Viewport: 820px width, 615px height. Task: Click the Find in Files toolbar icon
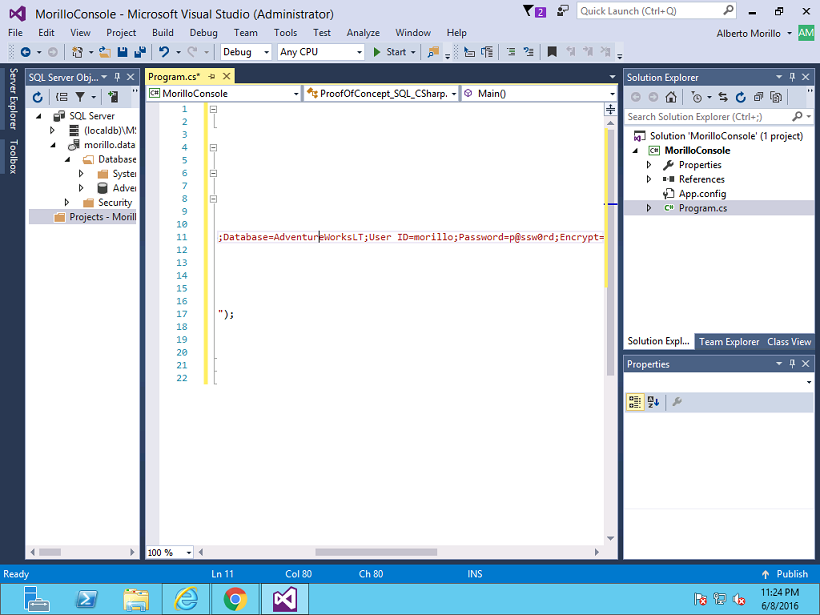(433, 52)
